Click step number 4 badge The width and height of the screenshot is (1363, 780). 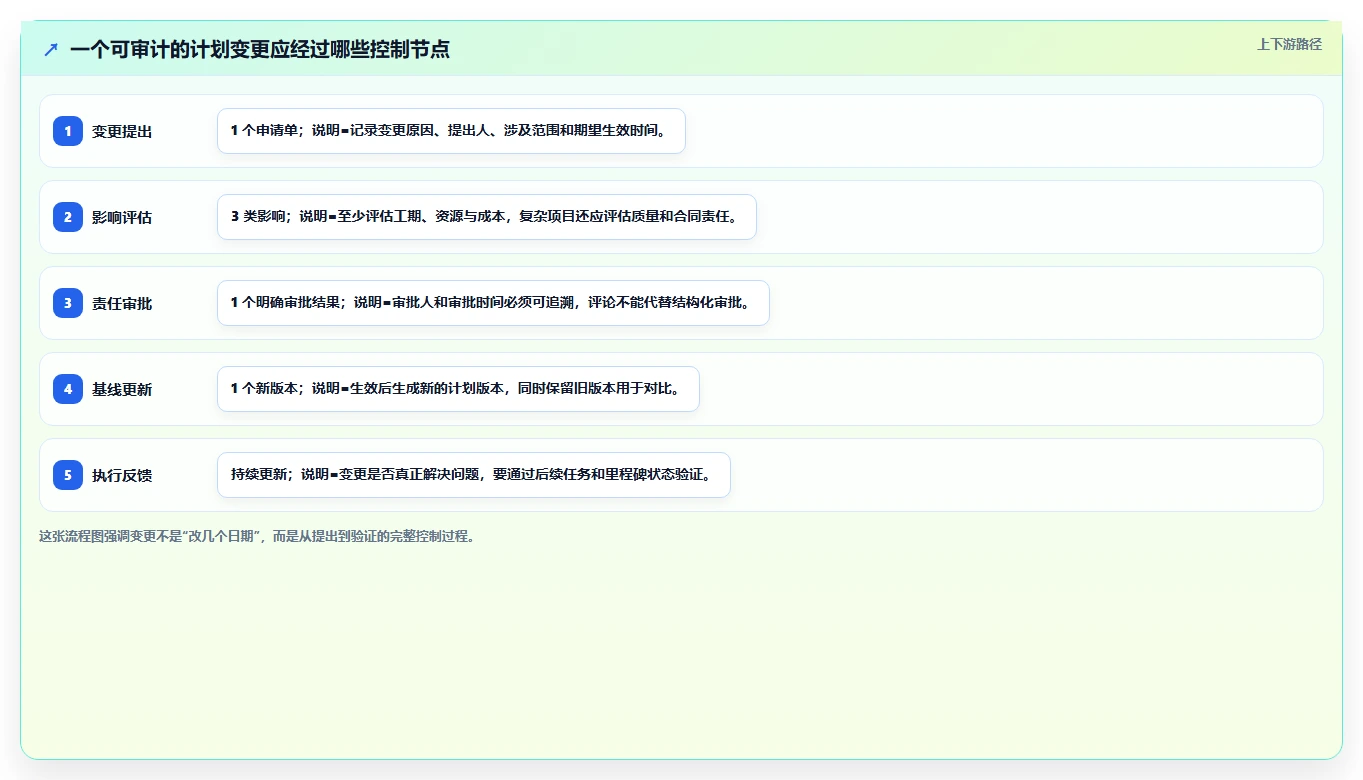[x=68, y=389]
